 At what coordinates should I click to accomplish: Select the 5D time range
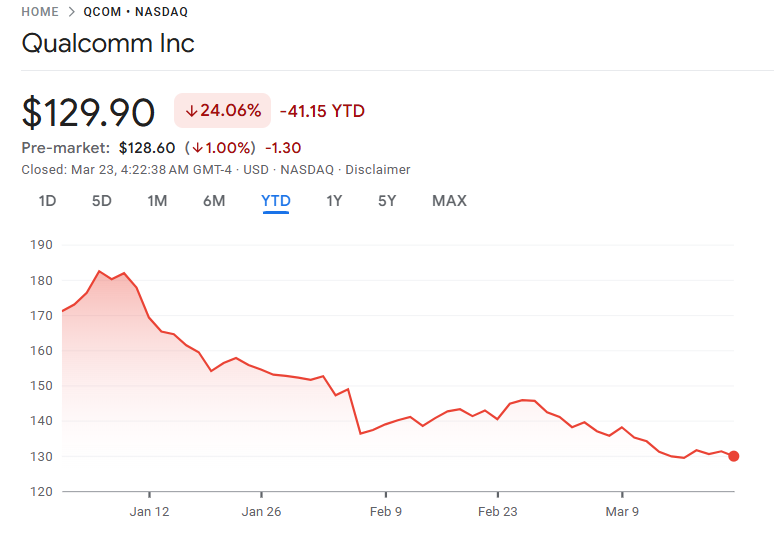point(102,201)
